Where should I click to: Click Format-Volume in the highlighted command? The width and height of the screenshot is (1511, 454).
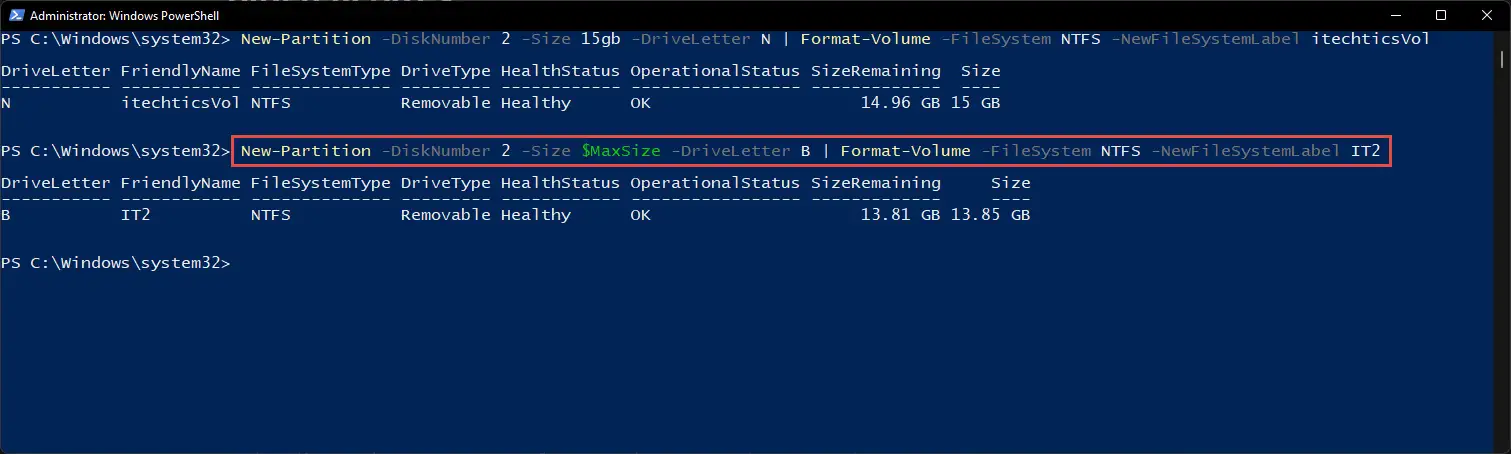(905, 151)
